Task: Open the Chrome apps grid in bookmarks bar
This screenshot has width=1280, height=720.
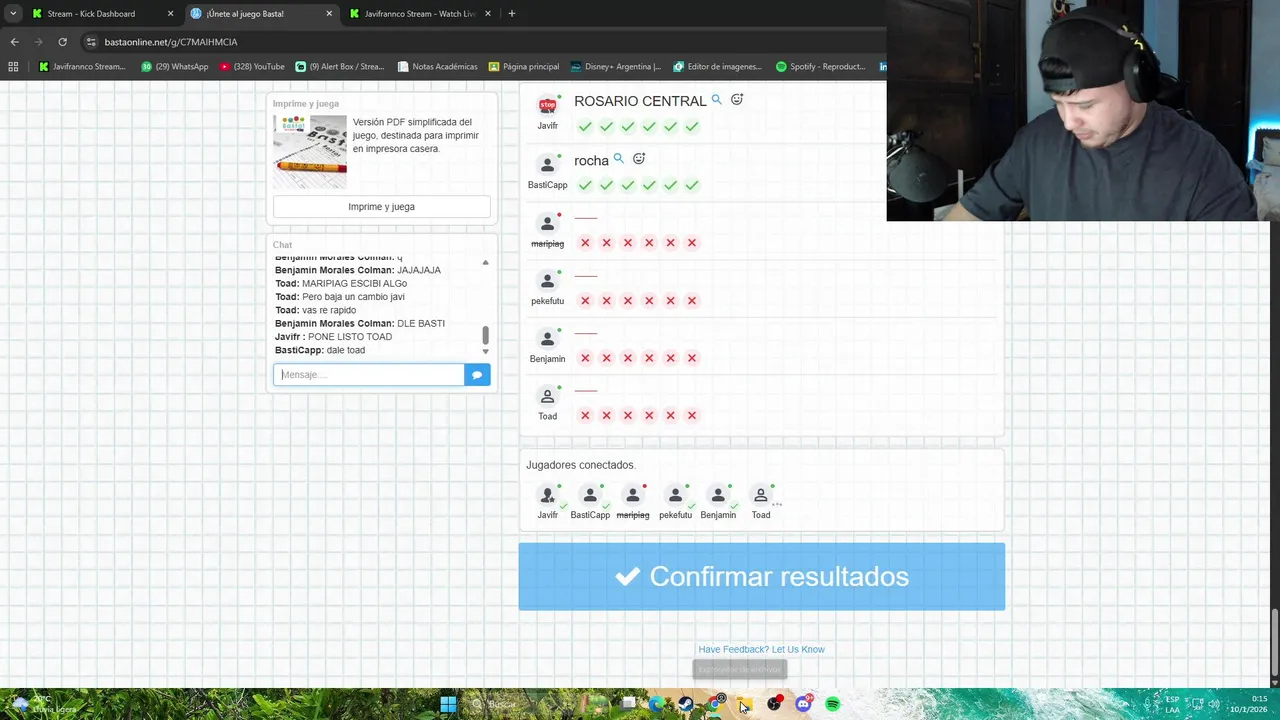Action: (x=13, y=67)
